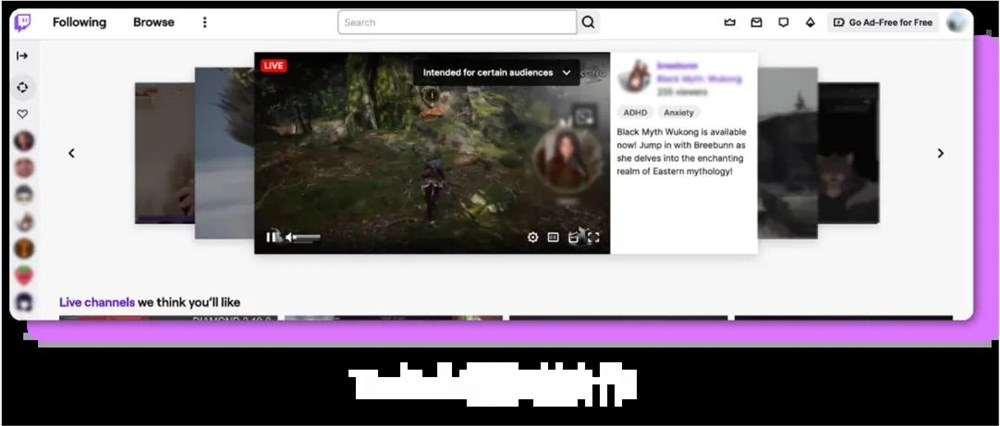Click the heart followed channels icon
Viewport: 1000px width, 426px height.
[22, 114]
